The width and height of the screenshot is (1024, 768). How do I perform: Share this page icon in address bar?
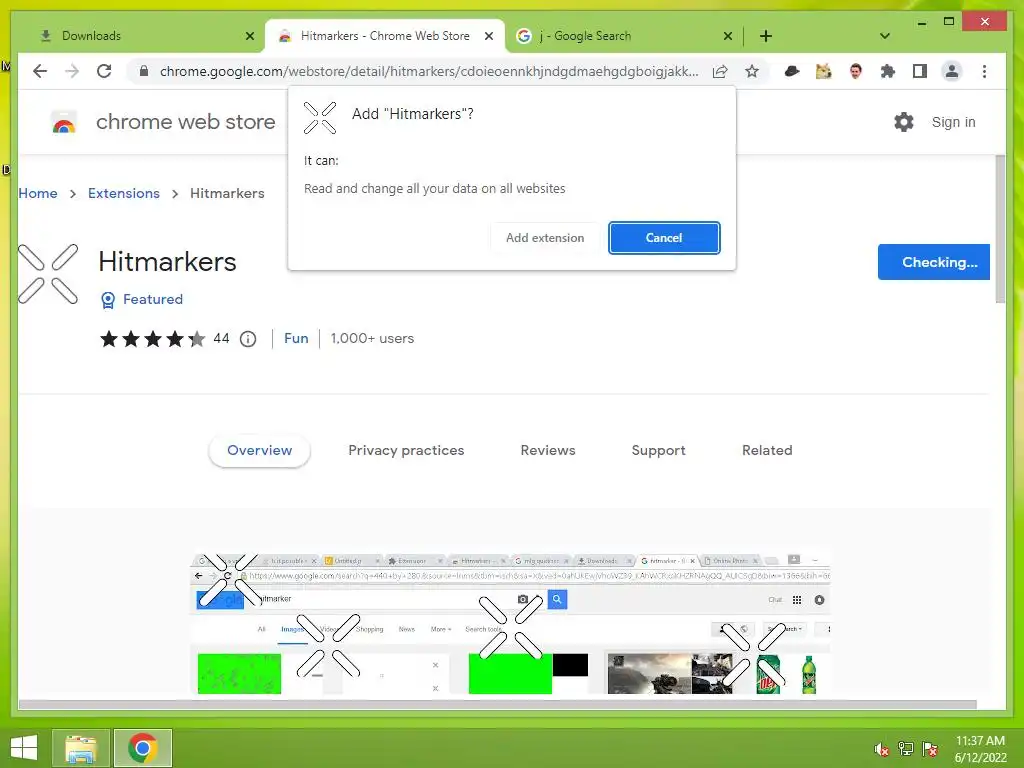click(x=720, y=71)
